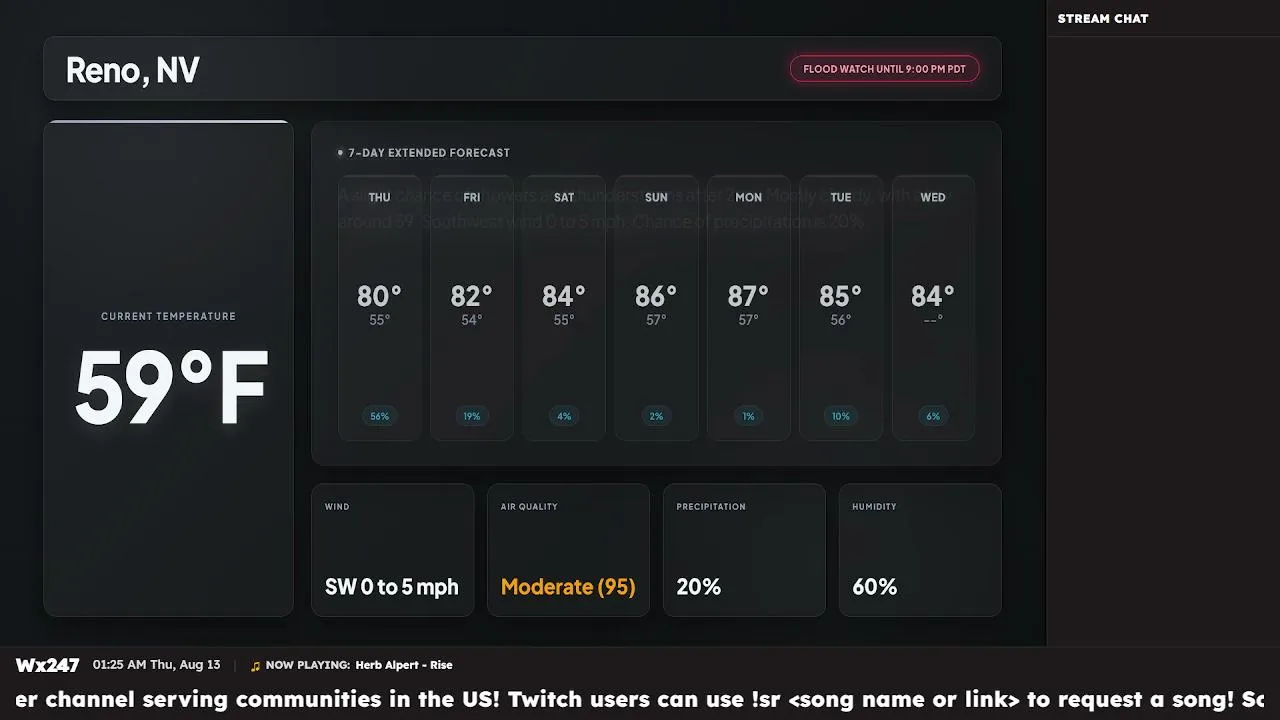Click Wednesday's 6% precipitation badge
1280x720 pixels.
(x=933, y=416)
